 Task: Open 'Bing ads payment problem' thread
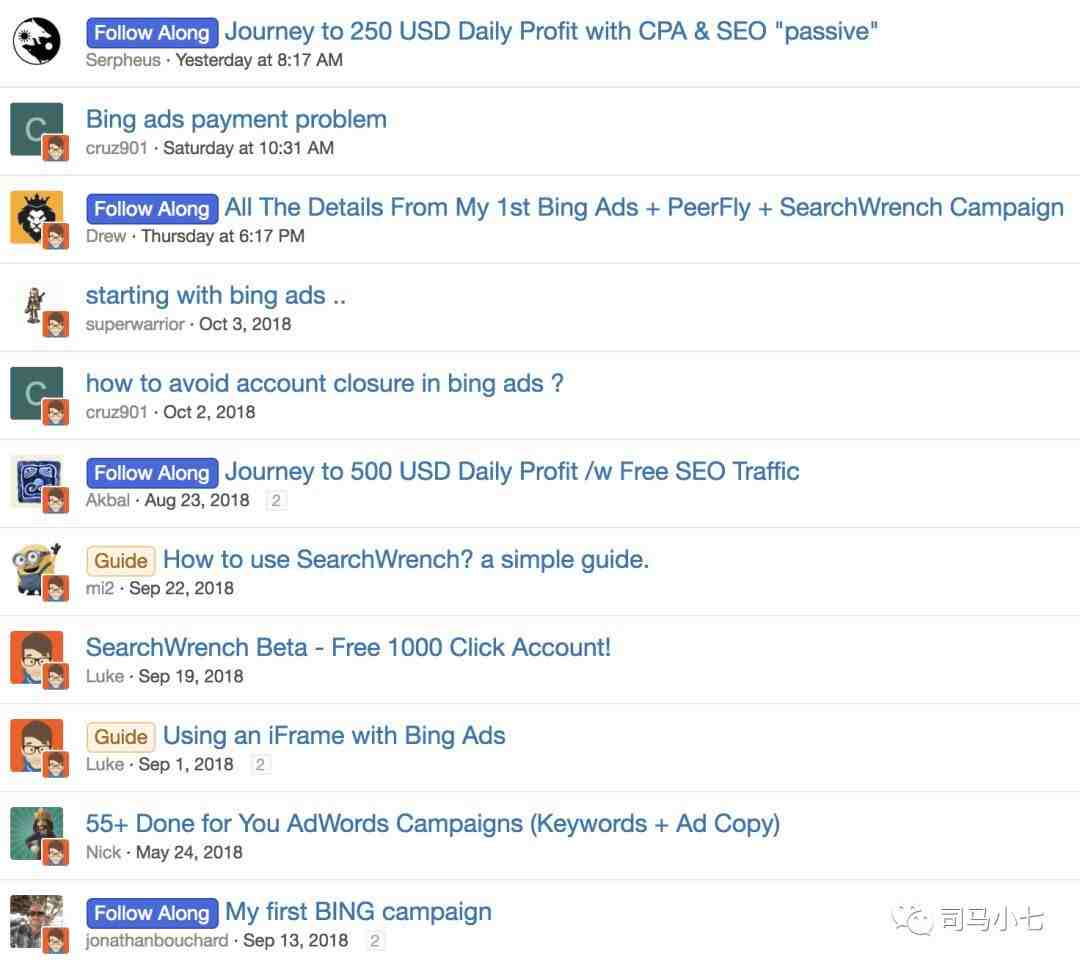pyautogui.click(x=236, y=119)
